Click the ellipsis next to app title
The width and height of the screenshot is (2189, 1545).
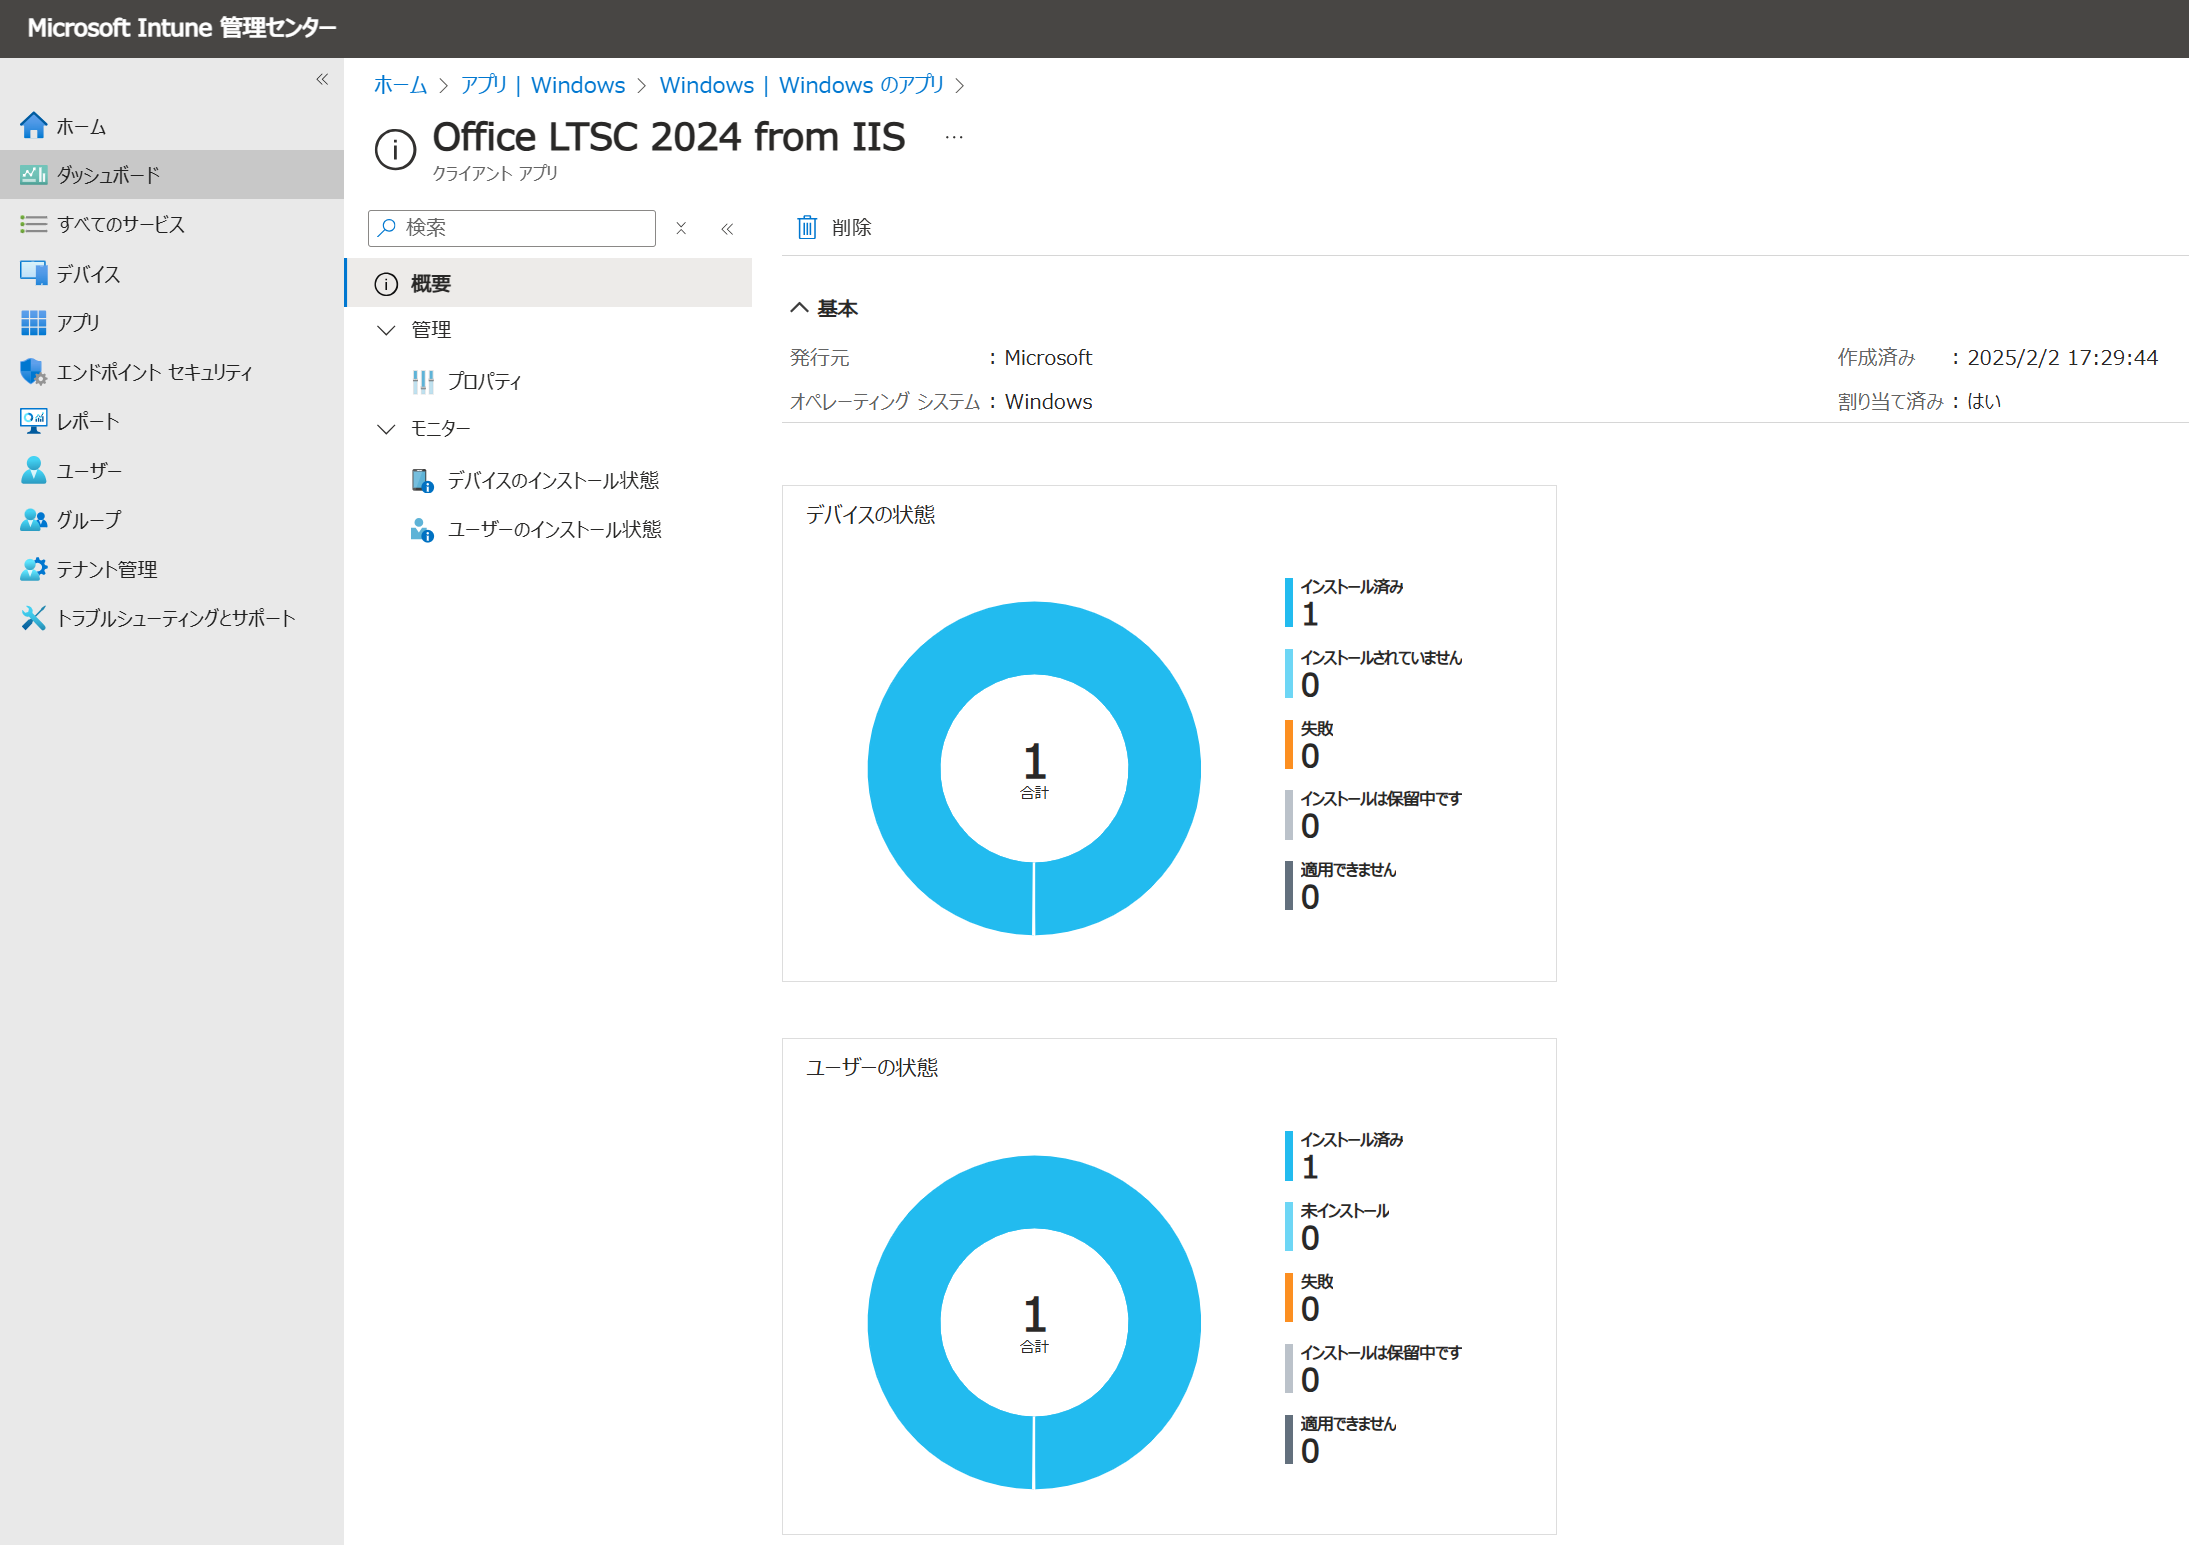954,137
